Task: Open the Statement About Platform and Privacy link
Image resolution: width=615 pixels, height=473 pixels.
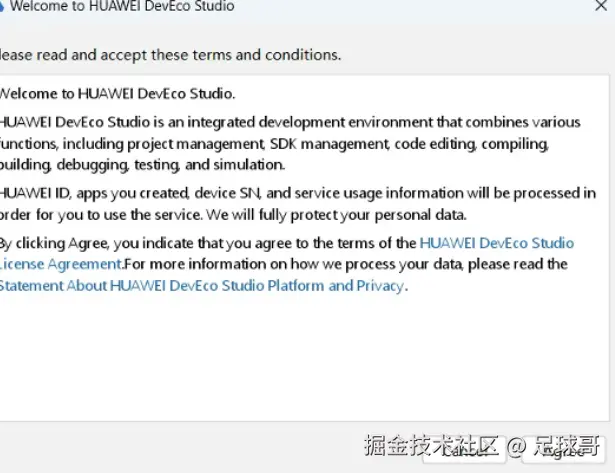Action: click(x=200, y=286)
